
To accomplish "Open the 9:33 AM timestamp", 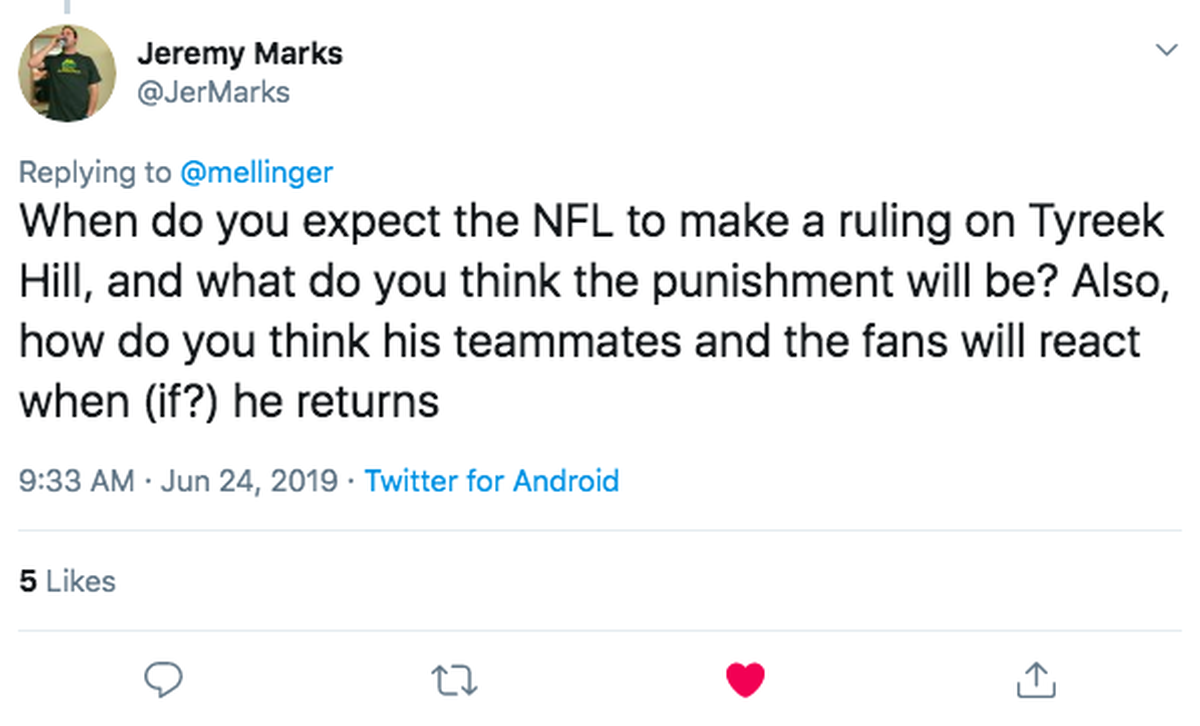I will tap(77, 481).
